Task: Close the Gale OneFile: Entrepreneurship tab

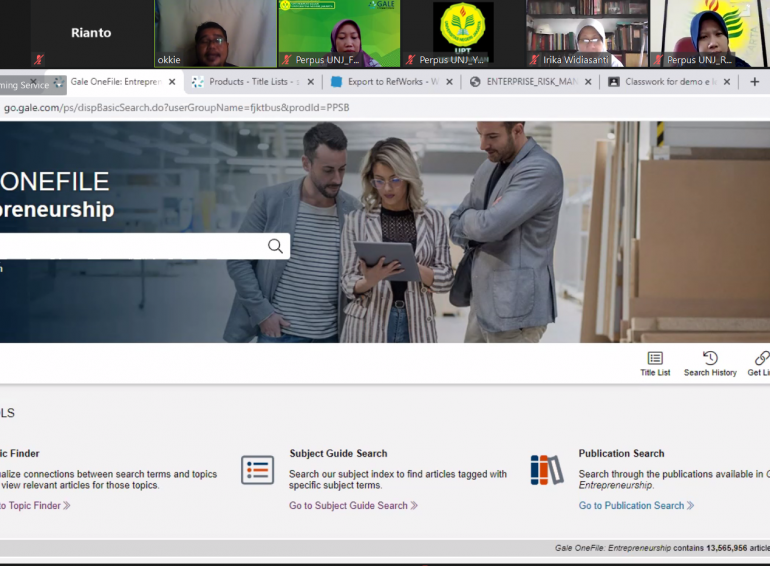Action: click(172, 82)
